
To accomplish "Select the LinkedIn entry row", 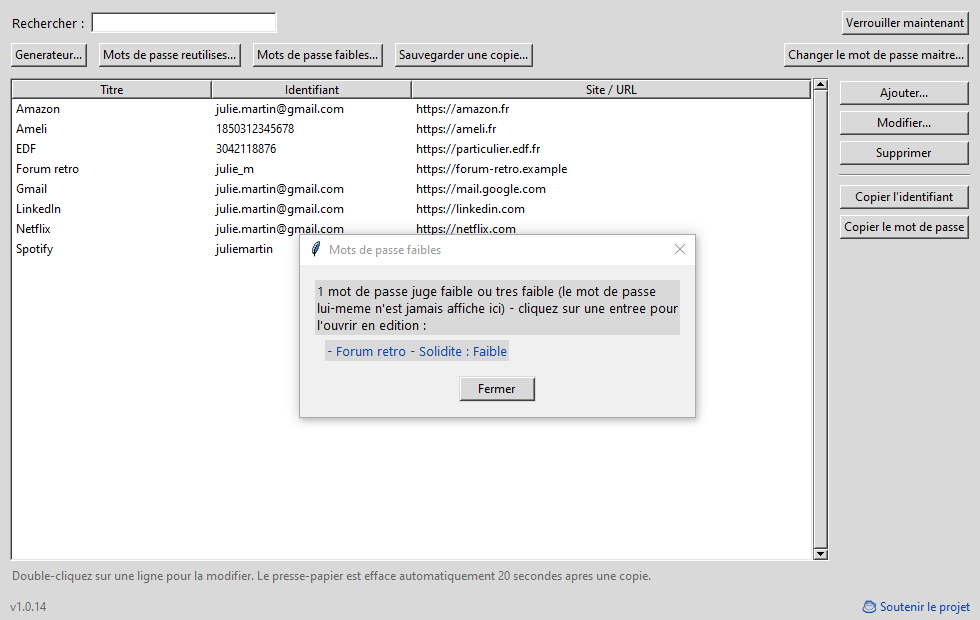I will tap(411, 209).
